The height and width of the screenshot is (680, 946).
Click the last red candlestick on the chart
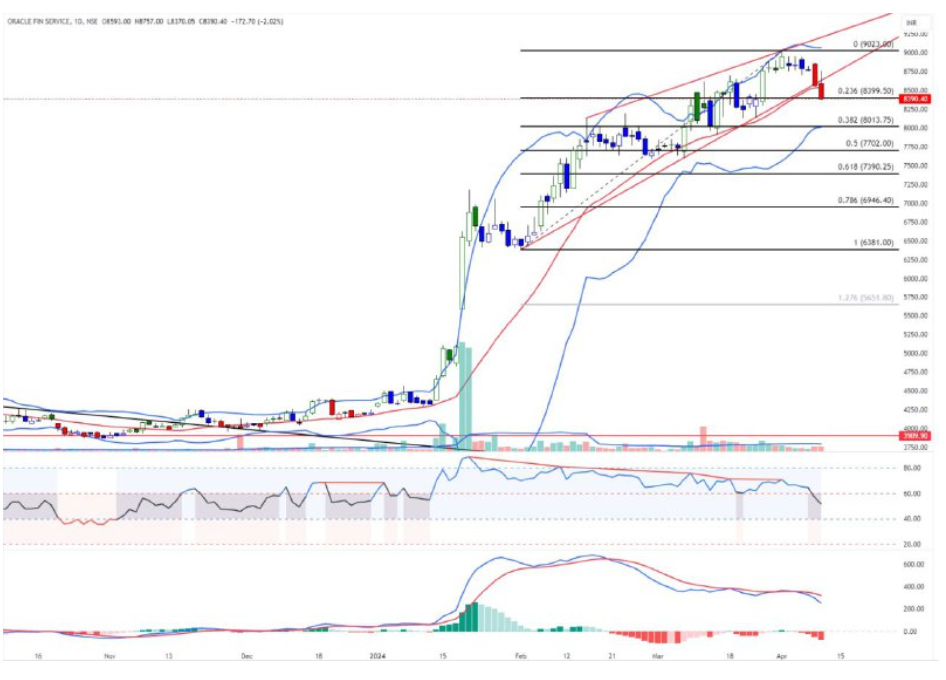click(x=822, y=92)
